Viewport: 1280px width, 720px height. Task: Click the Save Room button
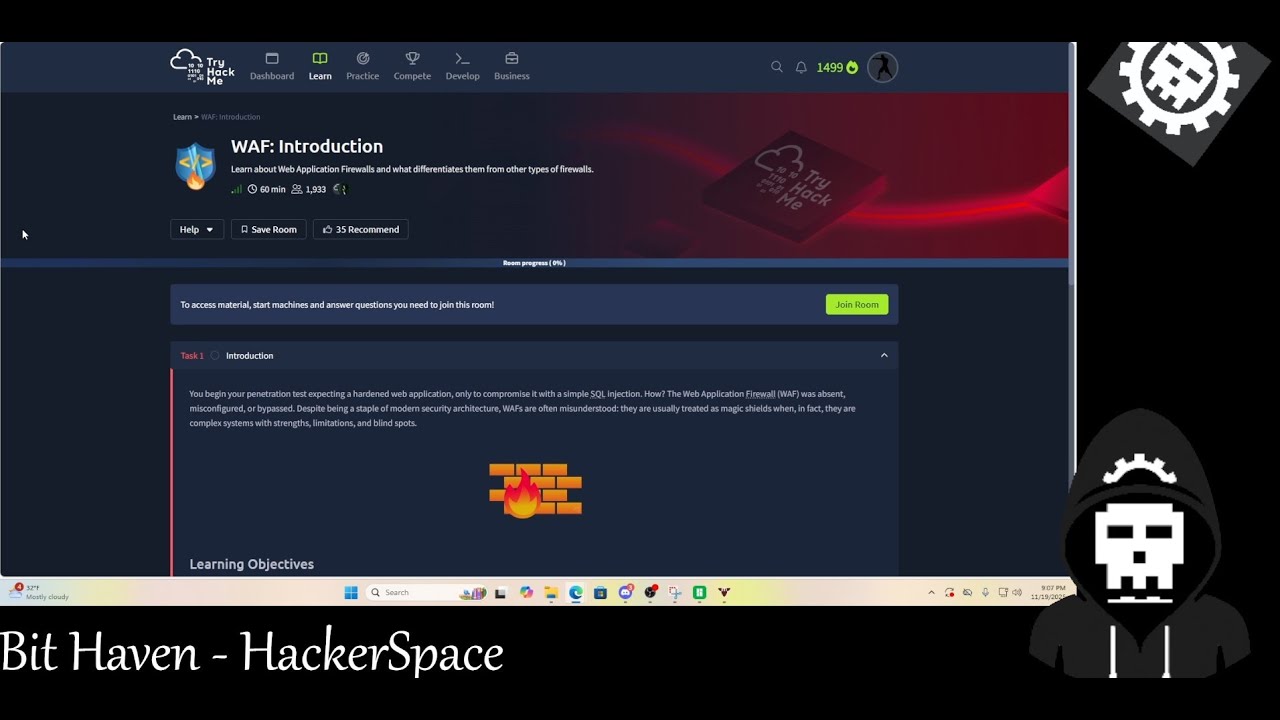(268, 229)
